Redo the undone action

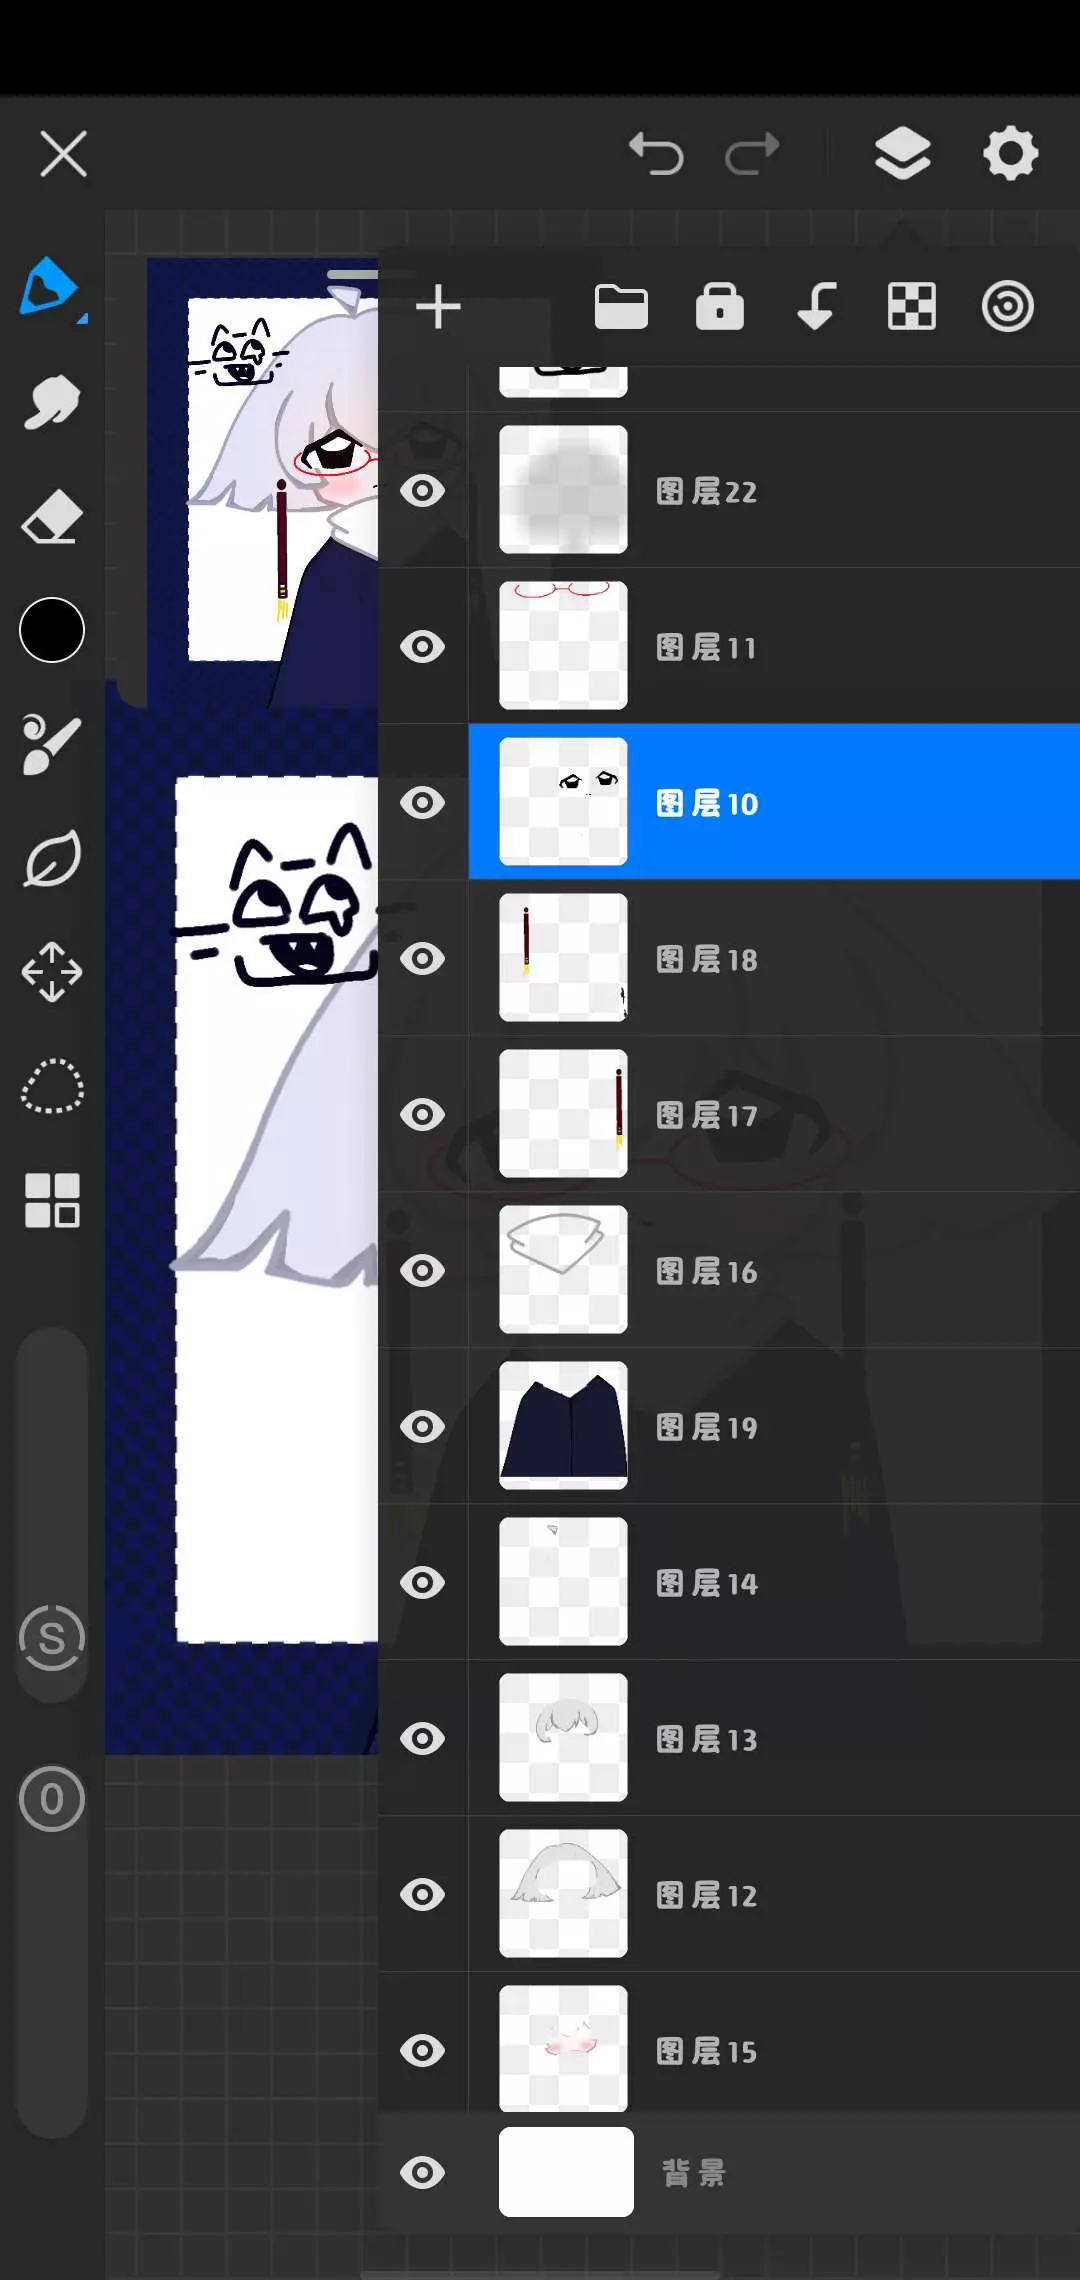(x=752, y=154)
